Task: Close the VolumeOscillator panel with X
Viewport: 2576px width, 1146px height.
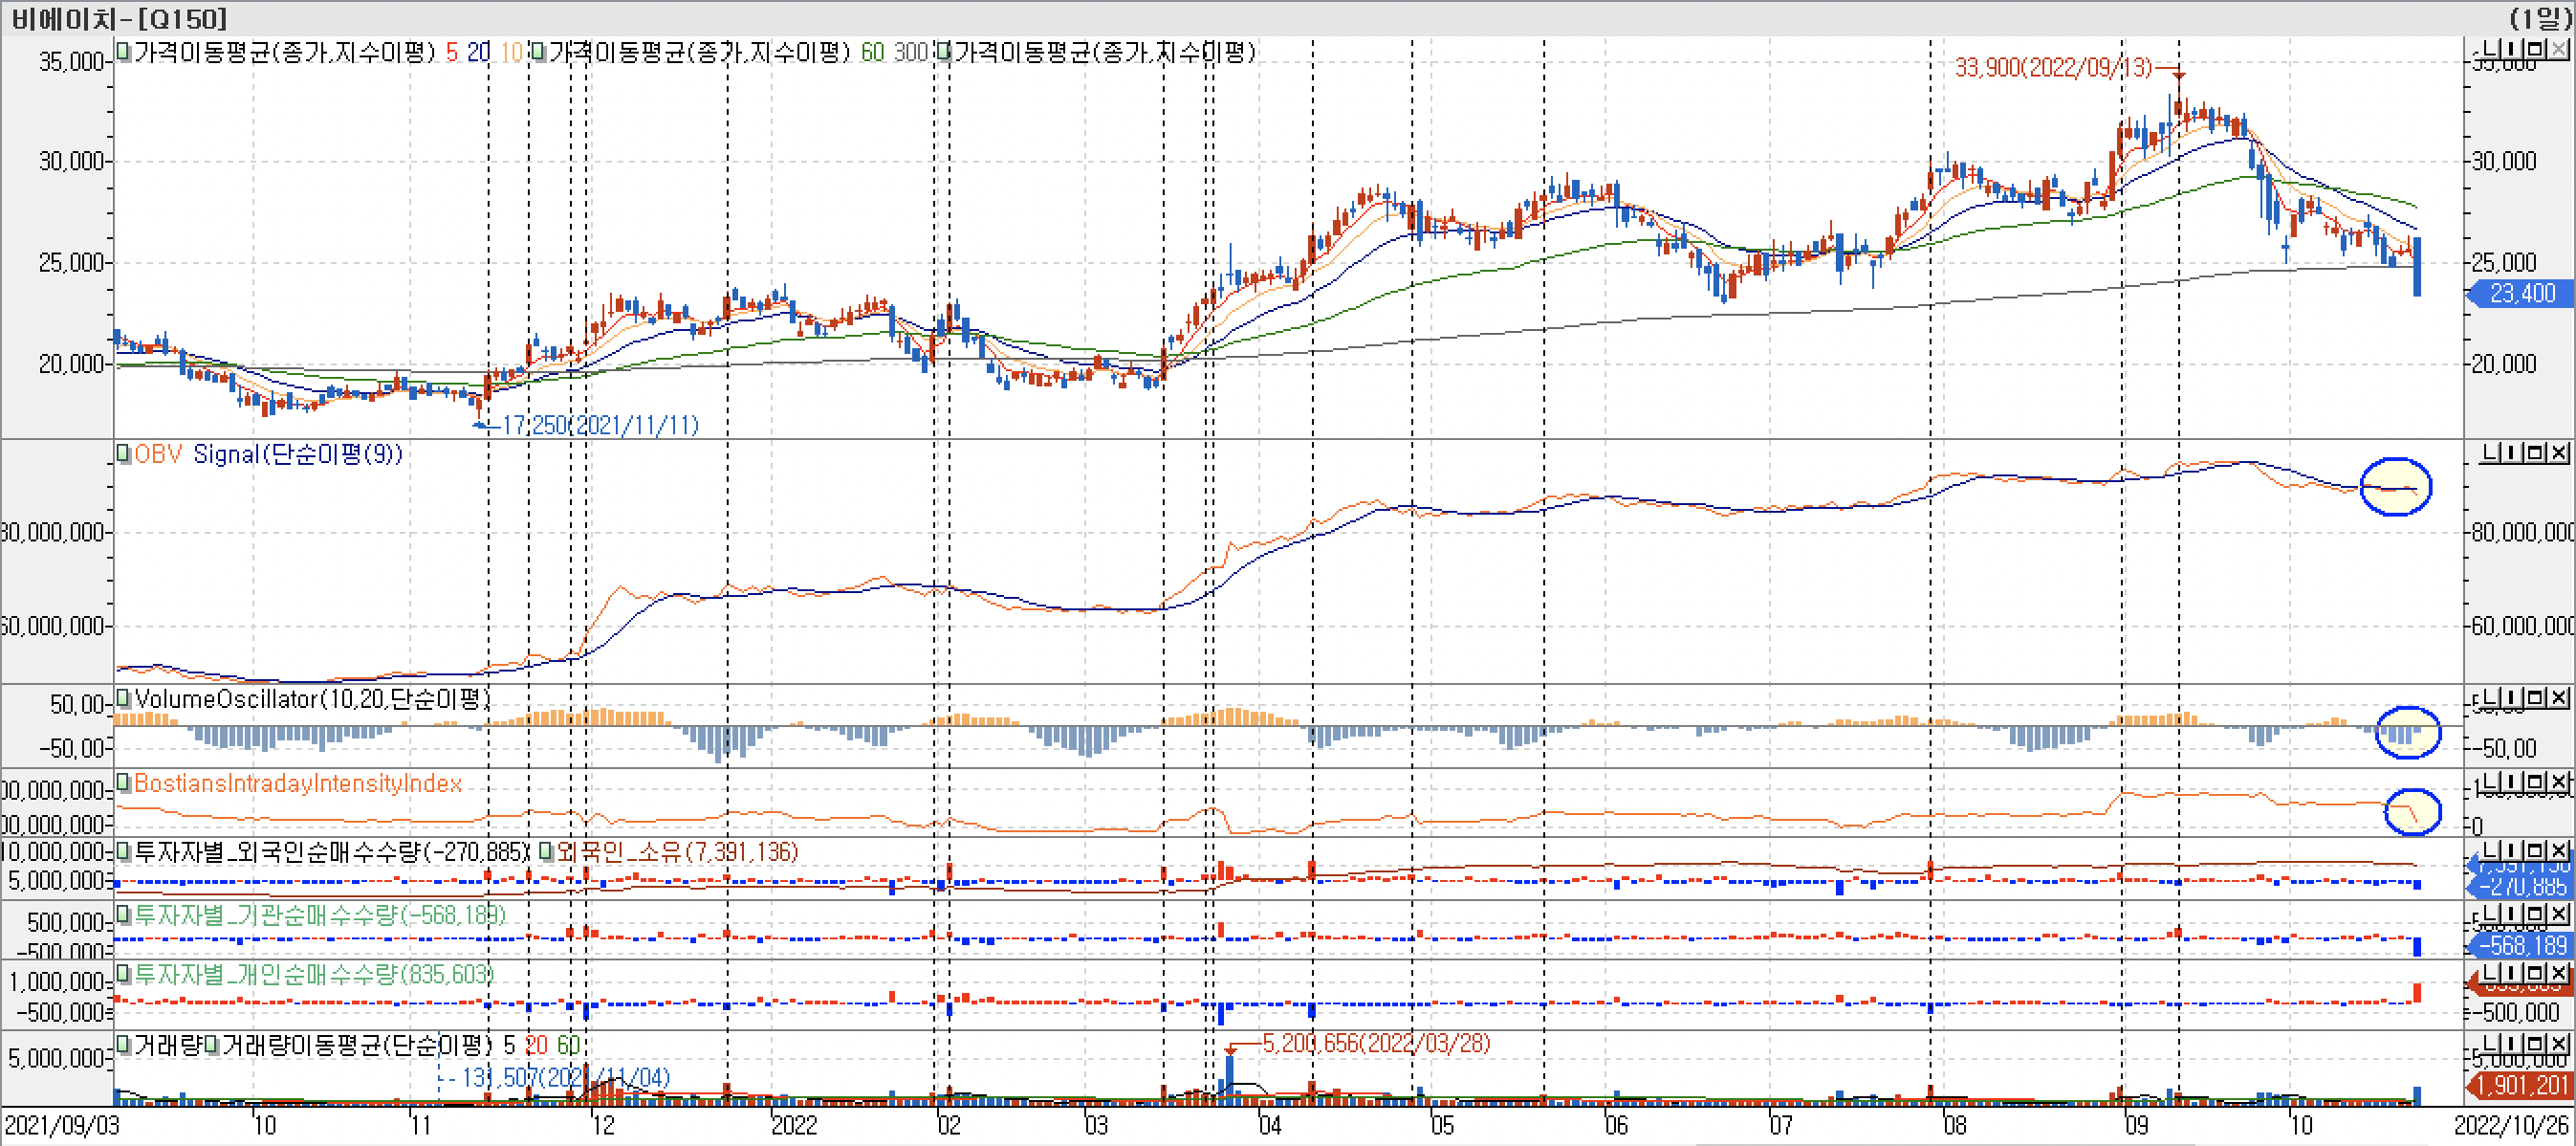Action: click(2558, 698)
